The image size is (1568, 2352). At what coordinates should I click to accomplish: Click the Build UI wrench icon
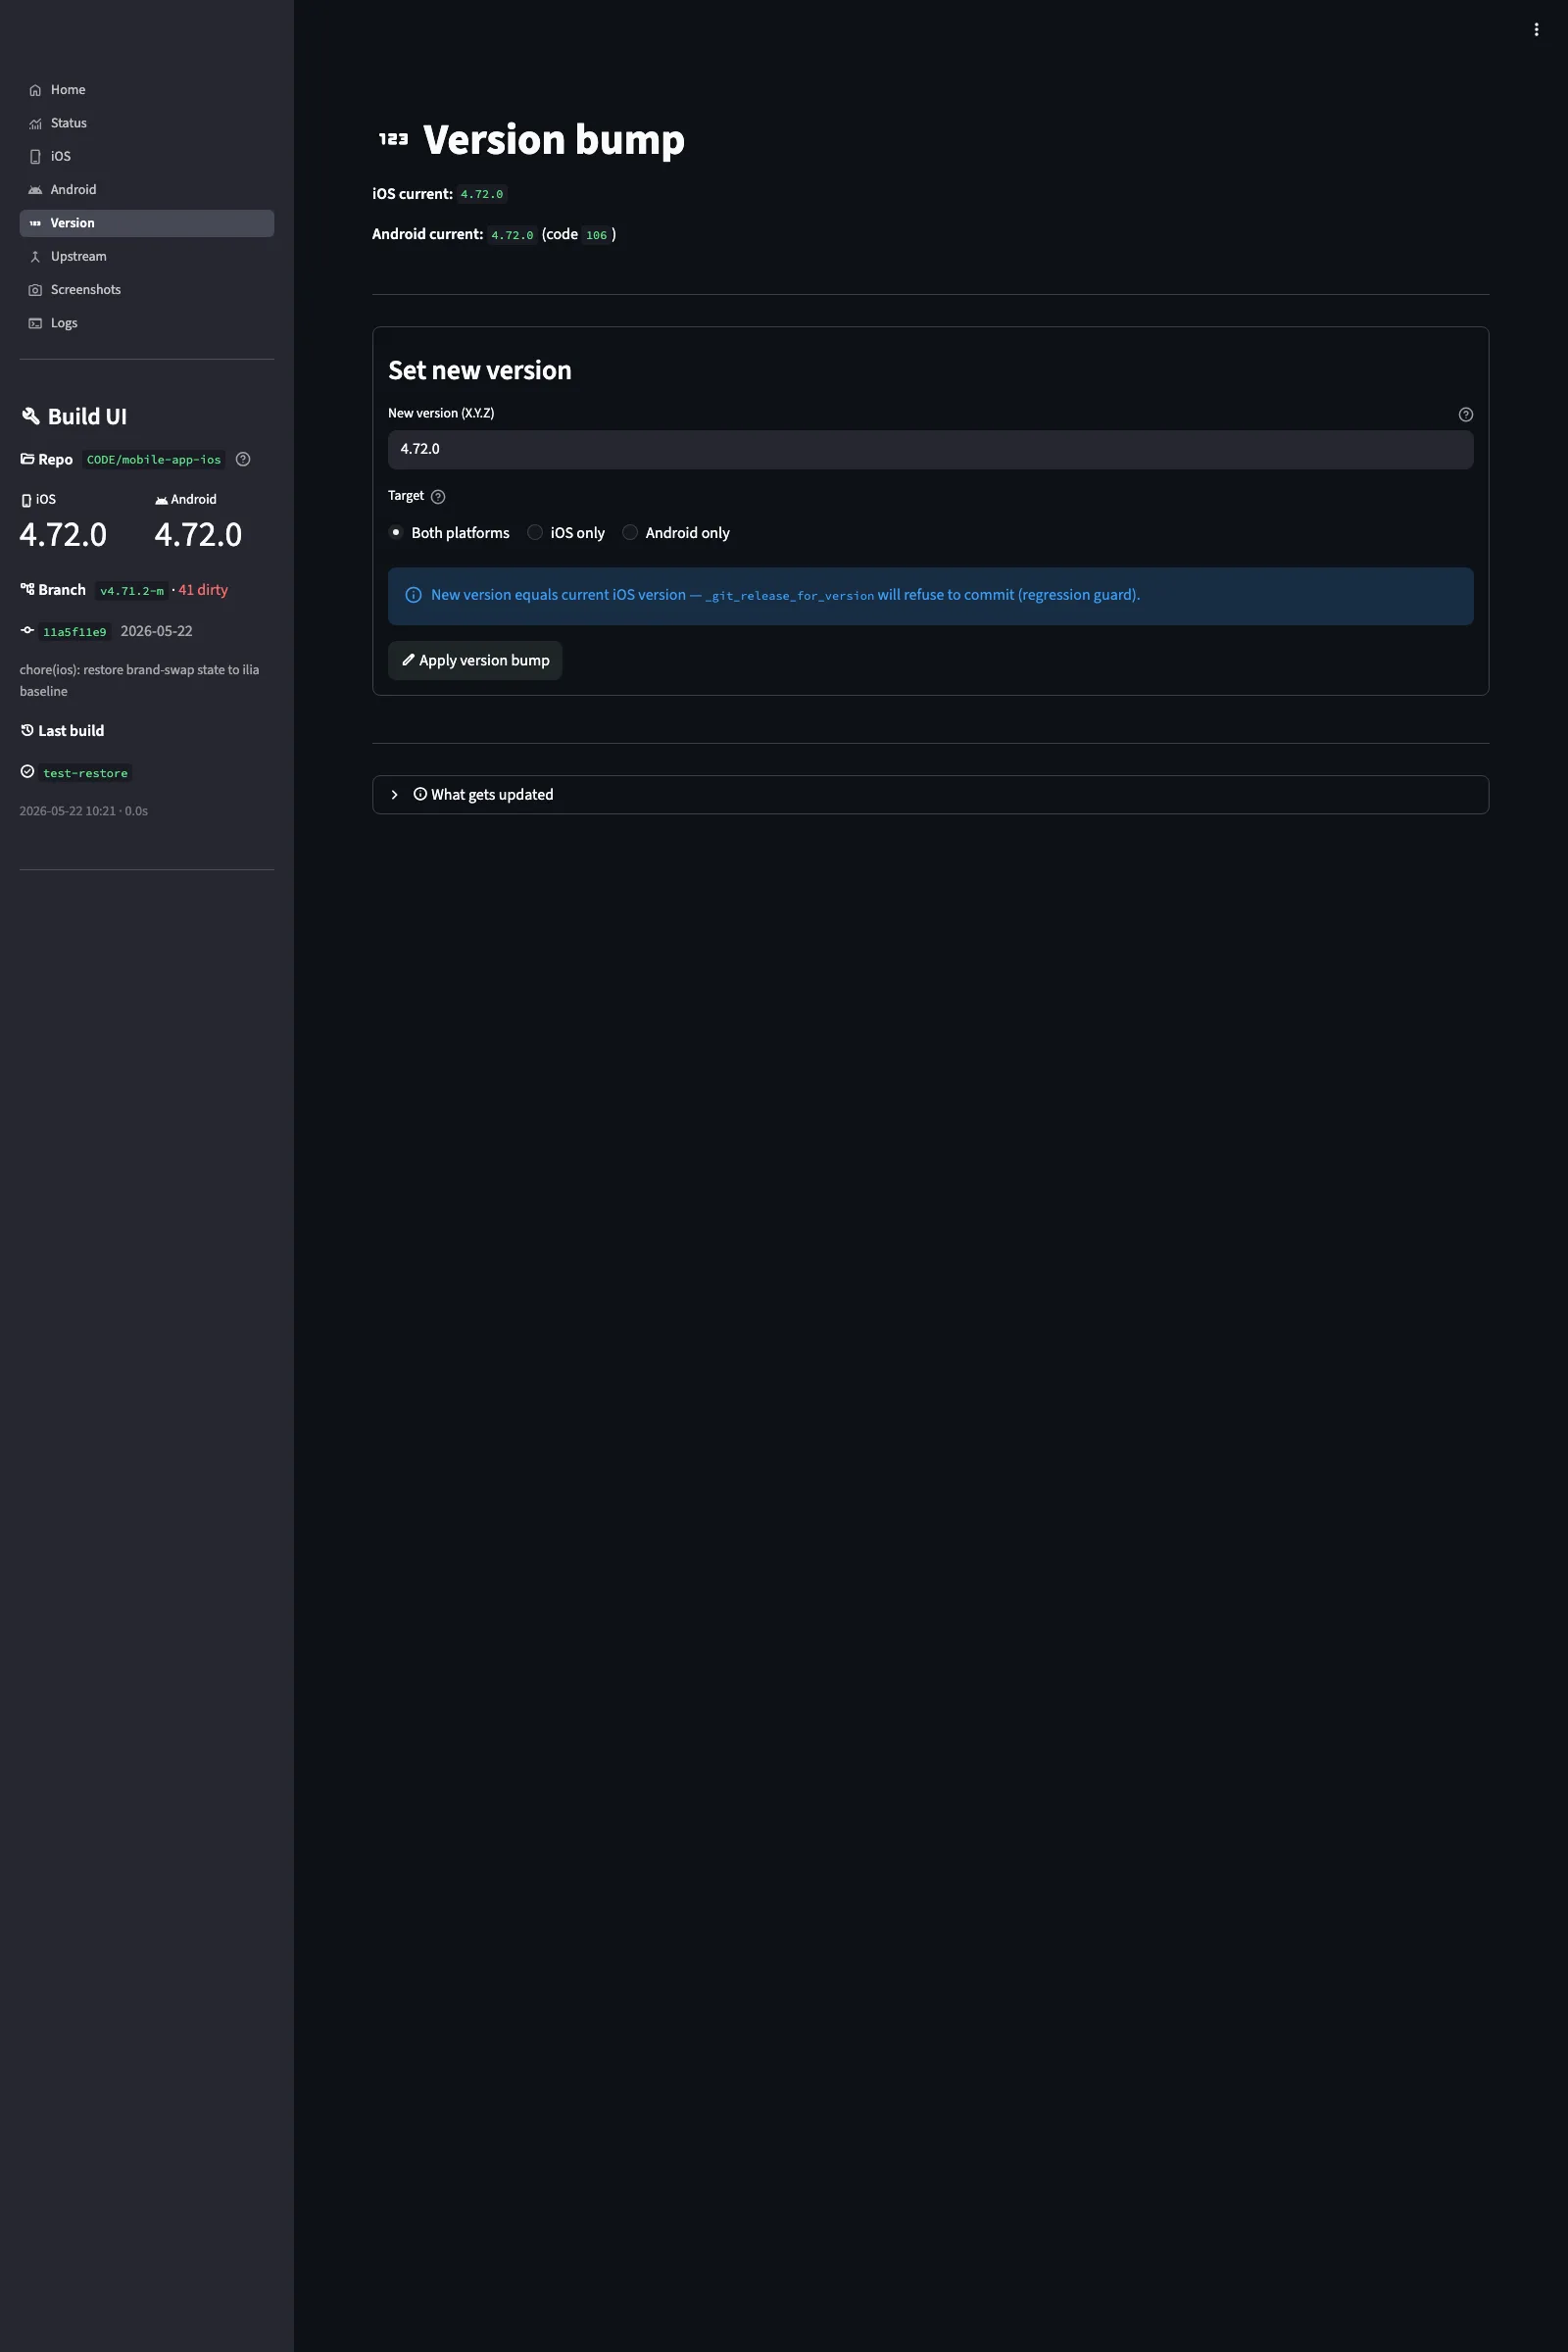(x=31, y=416)
